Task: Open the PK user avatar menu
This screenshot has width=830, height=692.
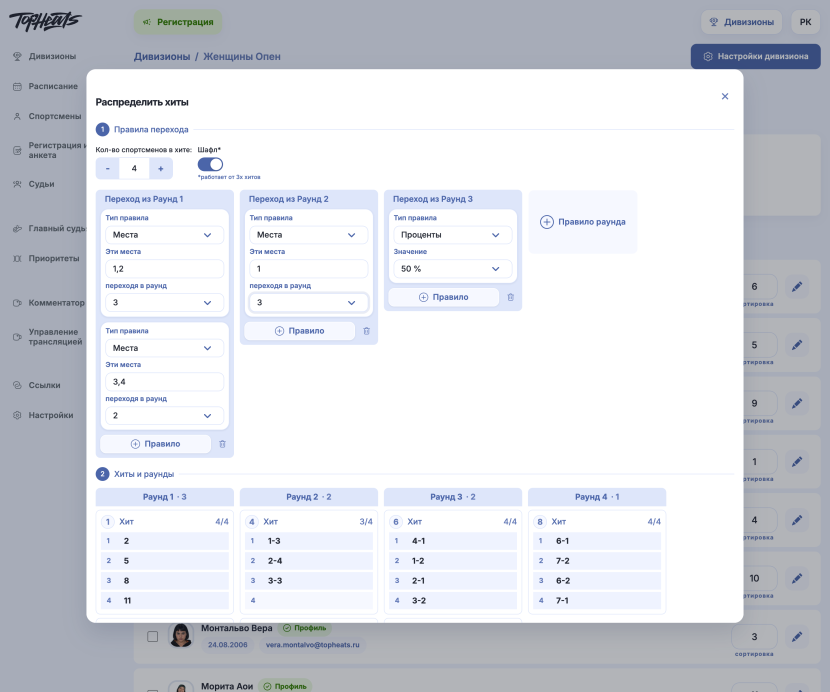Action: tap(805, 22)
